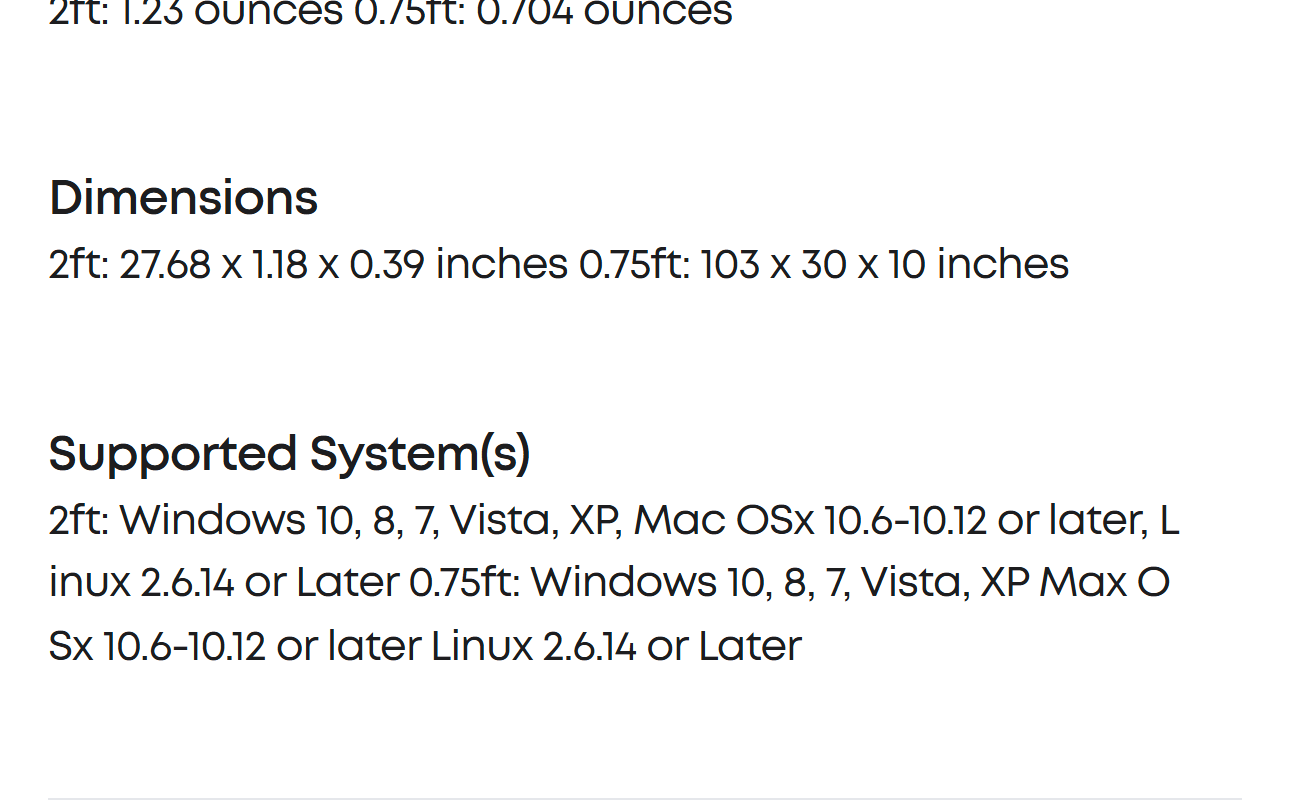
Task: Click the Dimensions heading
Action: pos(183,198)
